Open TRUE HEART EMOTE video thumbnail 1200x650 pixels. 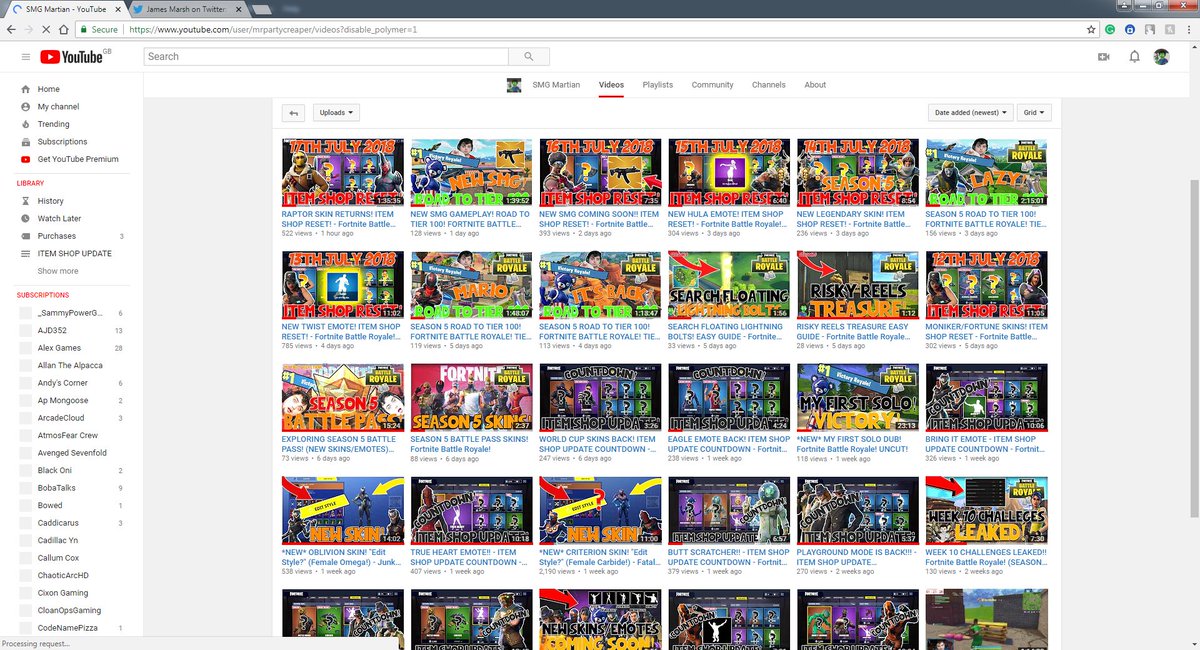point(472,510)
